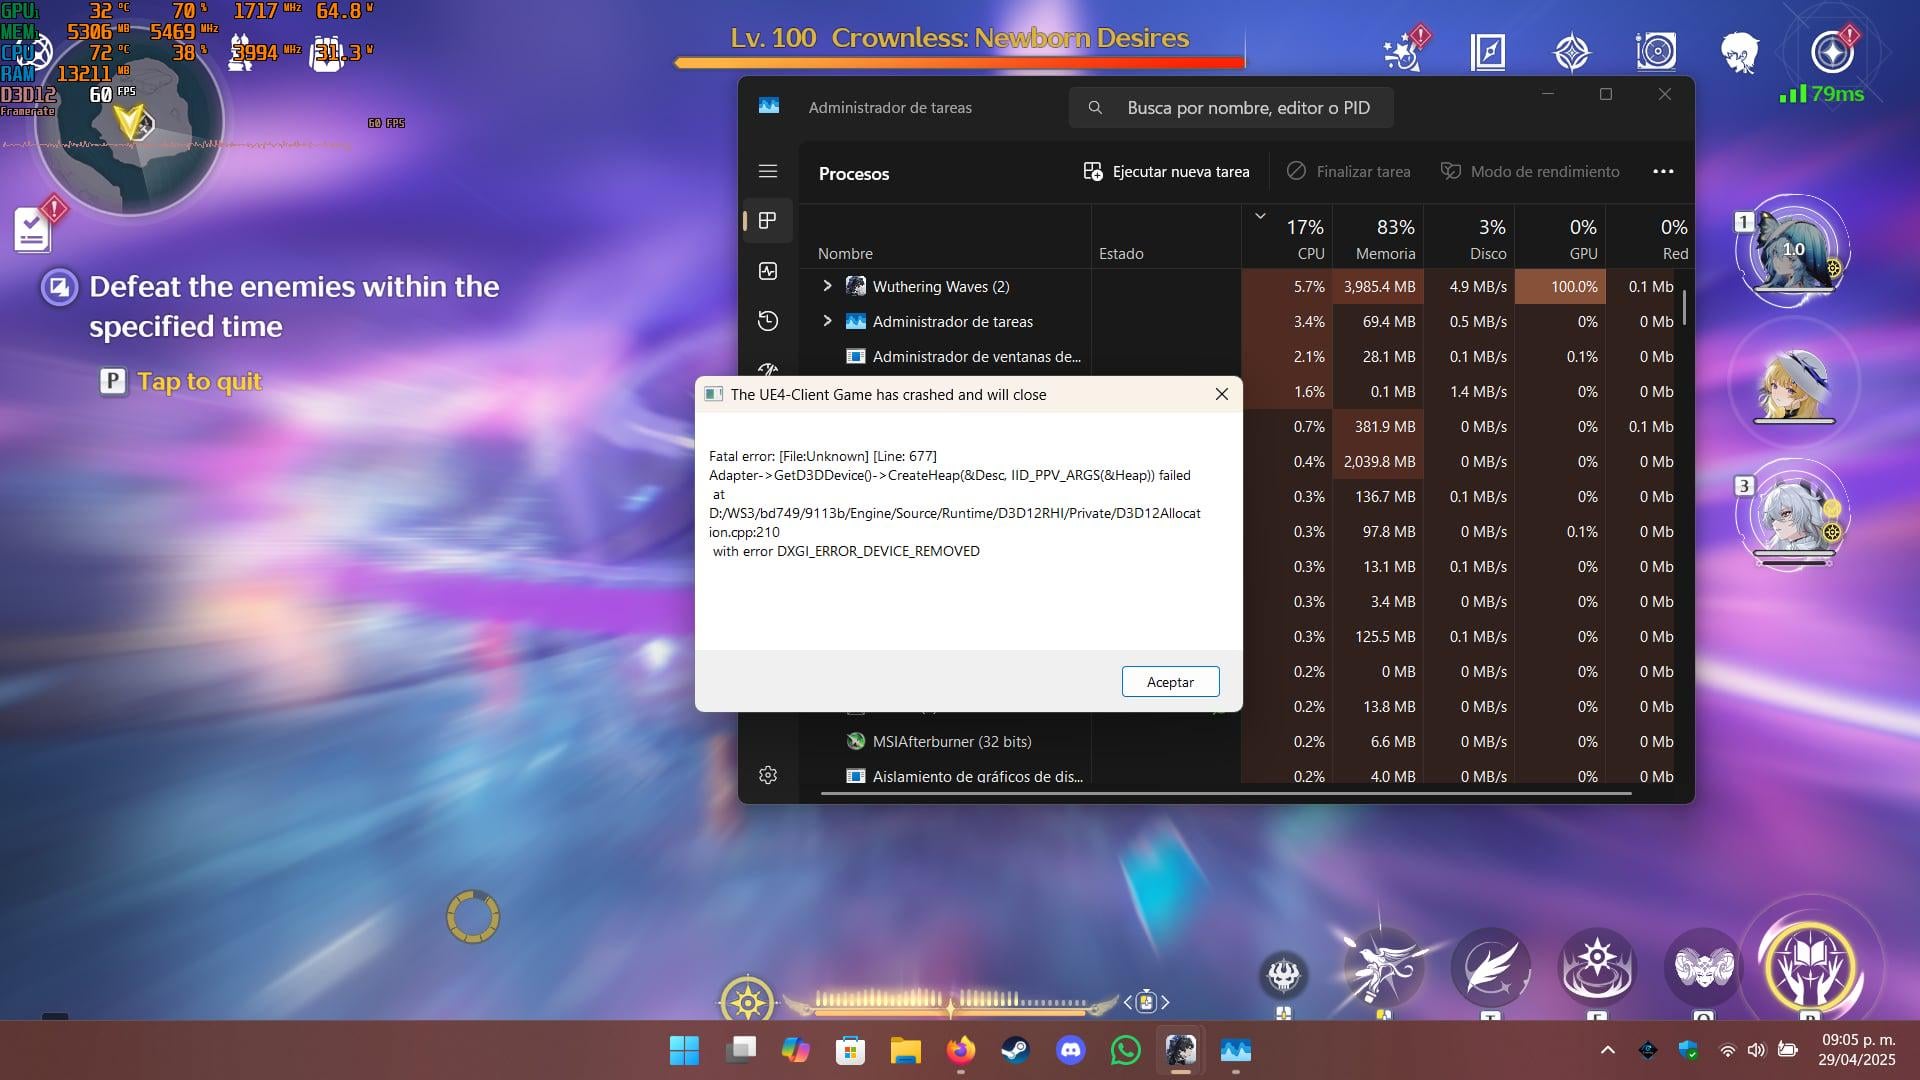1920x1080 pixels.
Task: Tap to quit the challenge
Action: click(199, 381)
